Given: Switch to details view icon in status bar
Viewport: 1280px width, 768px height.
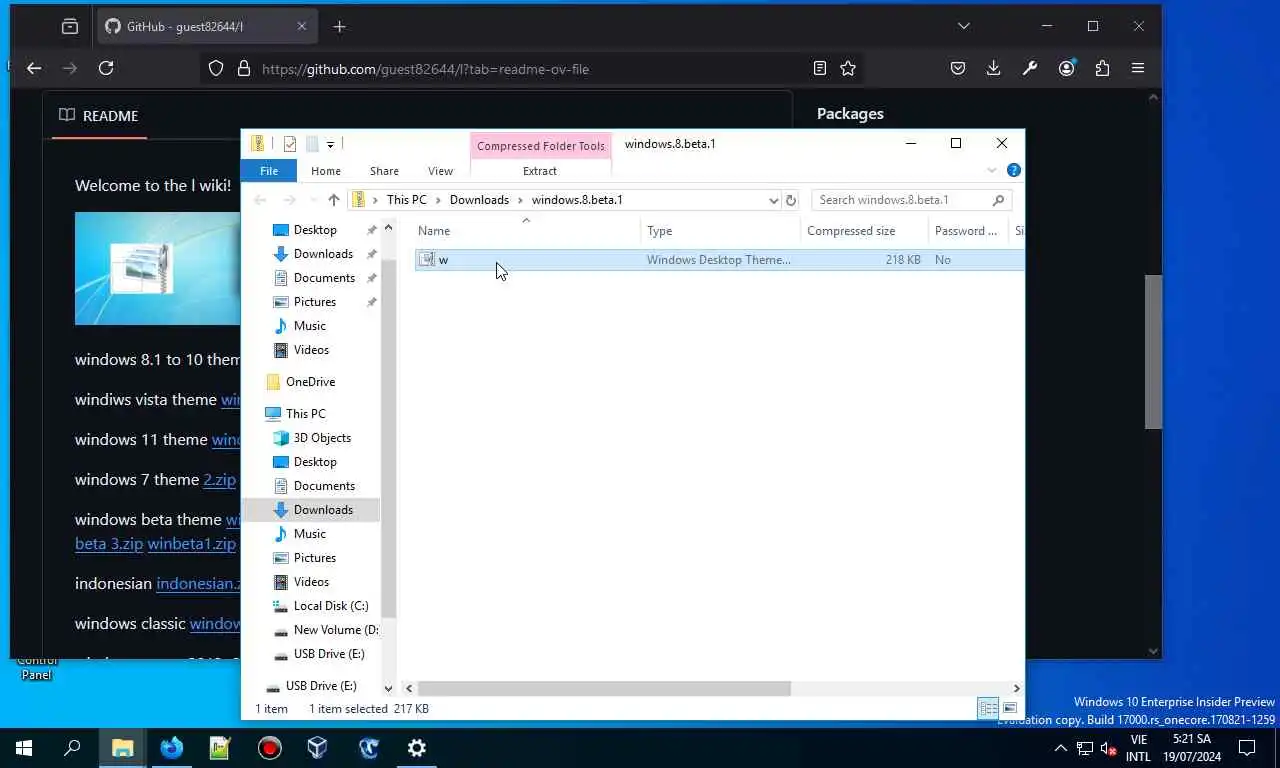Looking at the screenshot, I should tap(988, 708).
